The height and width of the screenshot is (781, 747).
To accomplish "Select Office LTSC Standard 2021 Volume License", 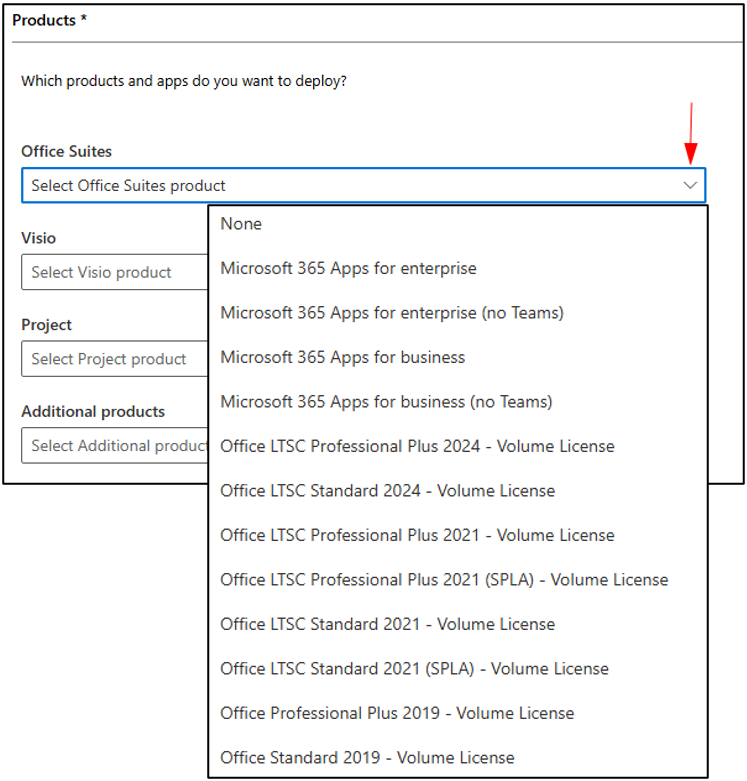I will point(458,624).
